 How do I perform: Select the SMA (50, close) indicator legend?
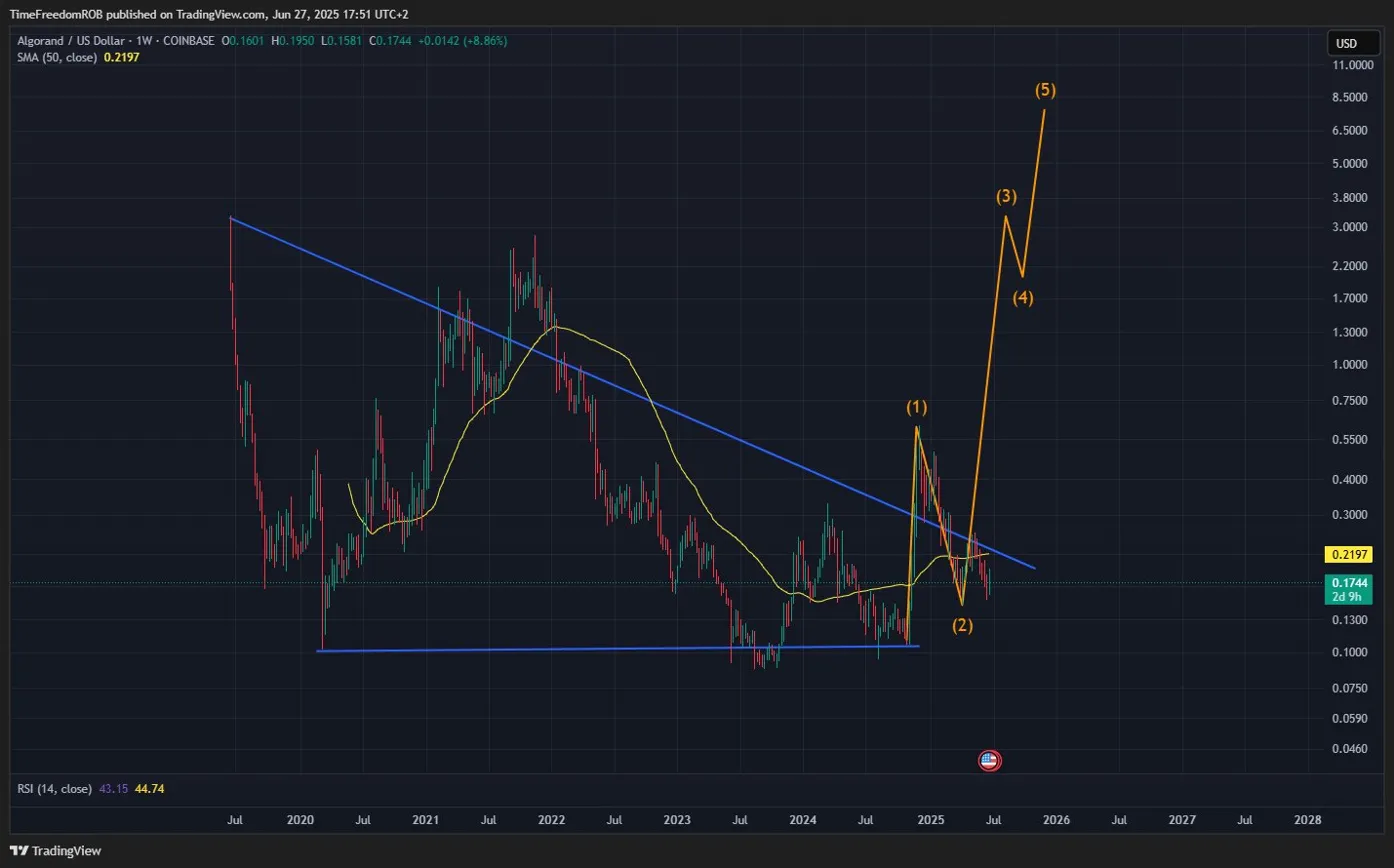(57, 58)
